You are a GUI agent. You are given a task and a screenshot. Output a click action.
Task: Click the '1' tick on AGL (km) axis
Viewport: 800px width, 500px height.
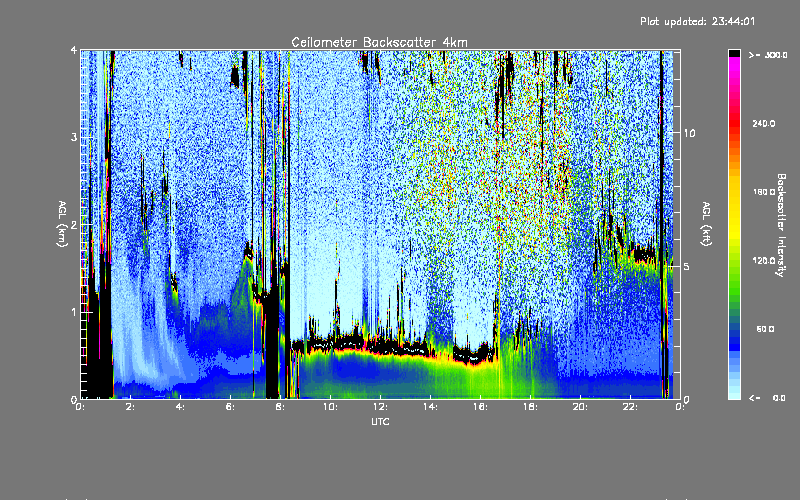pyautogui.click(x=74, y=312)
